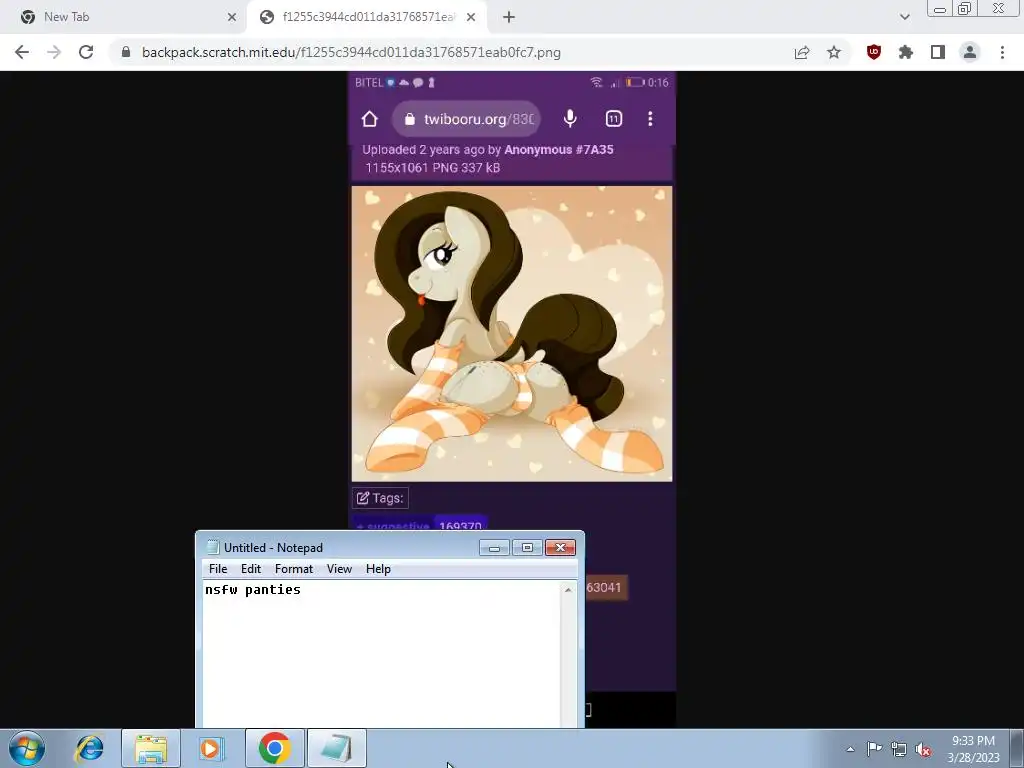Open the Extensions puzzle-piece menu
The height and width of the screenshot is (768, 1024).
click(x=906, y=52)
